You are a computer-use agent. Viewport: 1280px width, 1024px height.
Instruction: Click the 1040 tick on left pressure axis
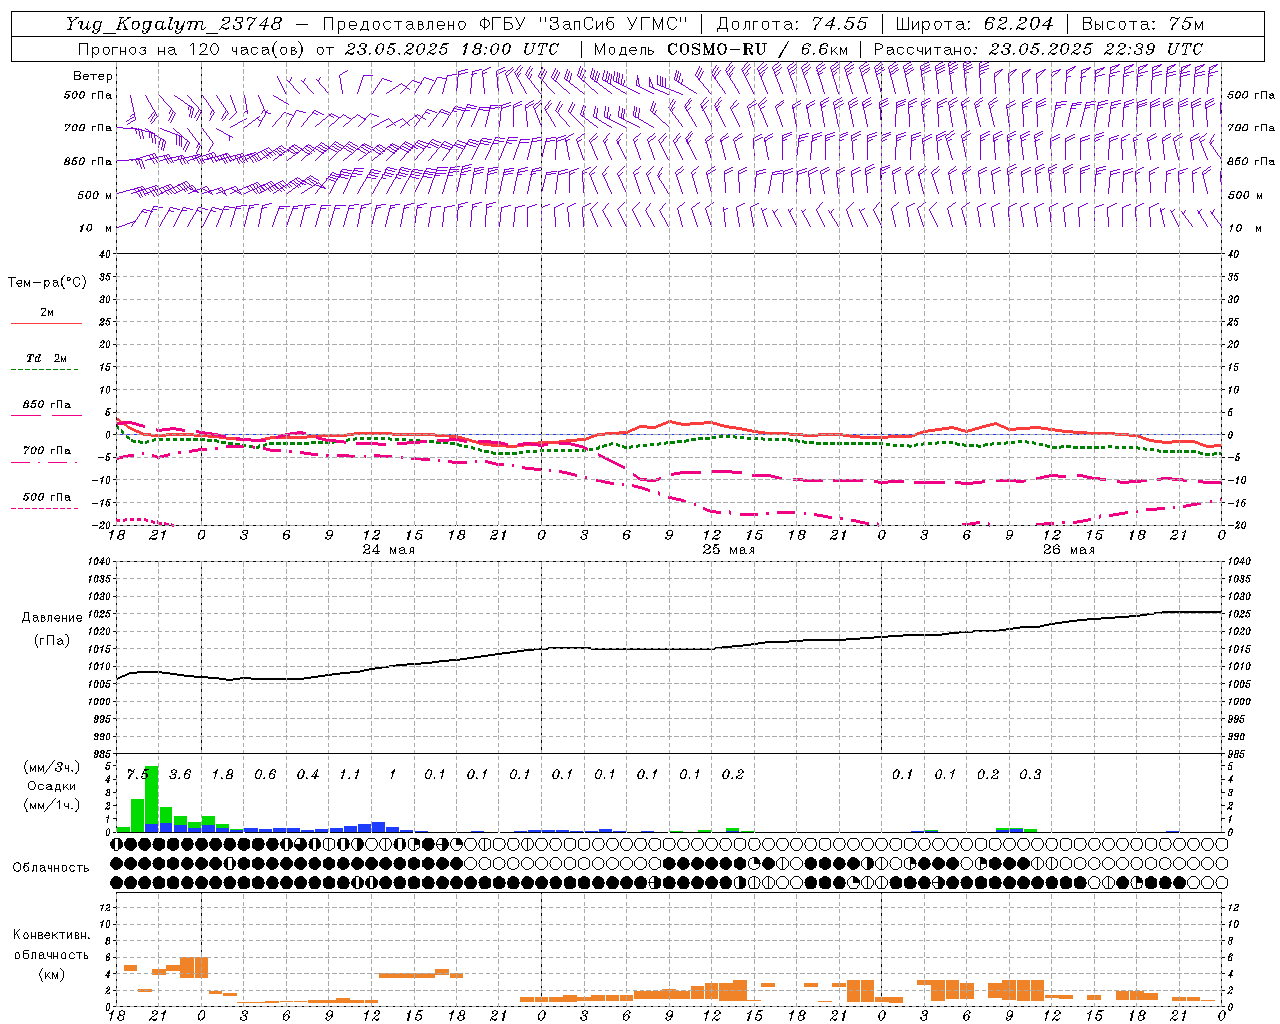(98, 562)
